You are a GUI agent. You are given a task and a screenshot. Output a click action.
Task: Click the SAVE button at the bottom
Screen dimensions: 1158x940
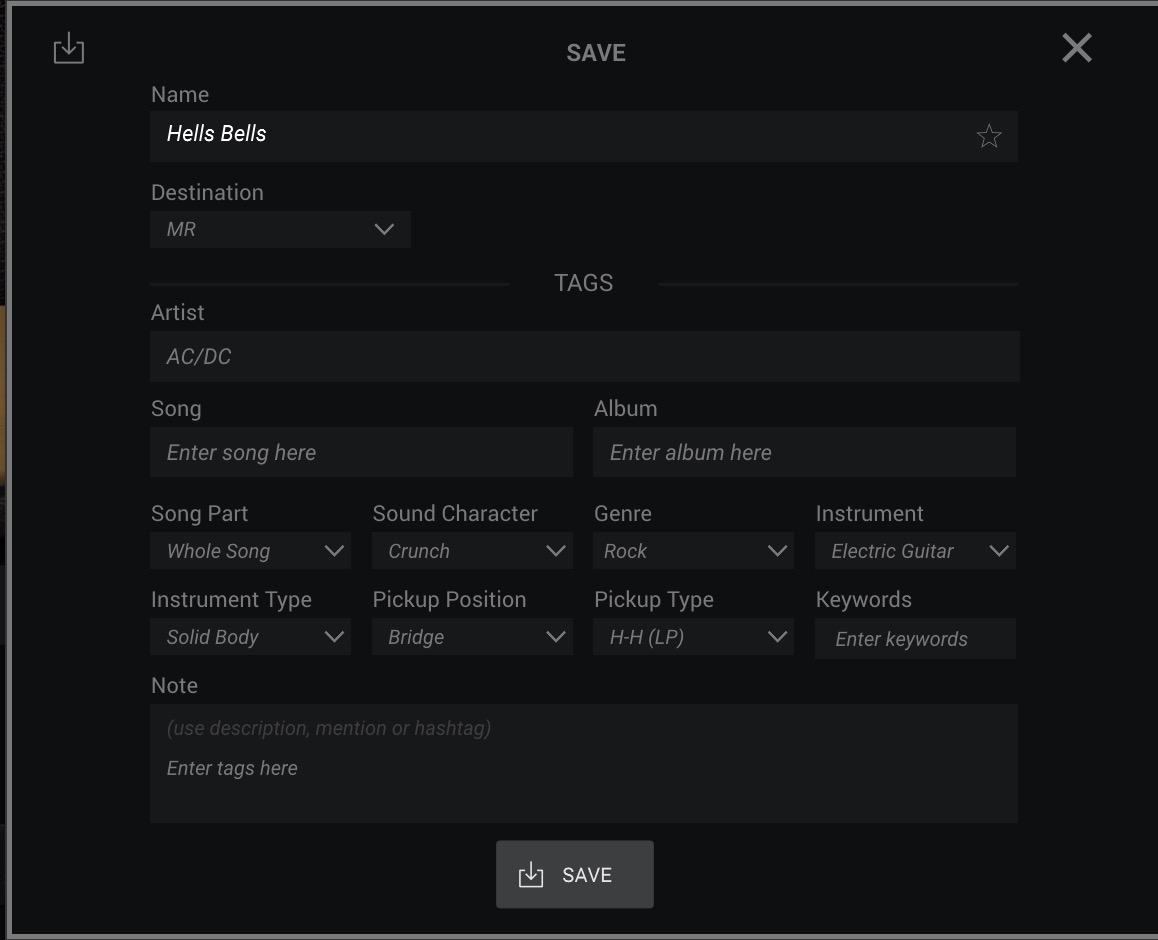coord(575,874)
